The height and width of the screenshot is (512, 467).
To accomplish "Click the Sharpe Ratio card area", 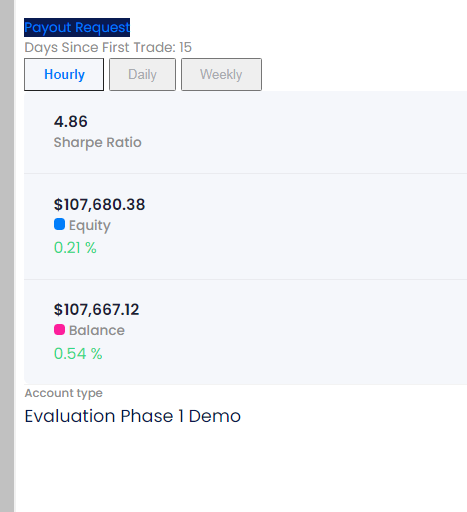I will (x=245, y=132).
